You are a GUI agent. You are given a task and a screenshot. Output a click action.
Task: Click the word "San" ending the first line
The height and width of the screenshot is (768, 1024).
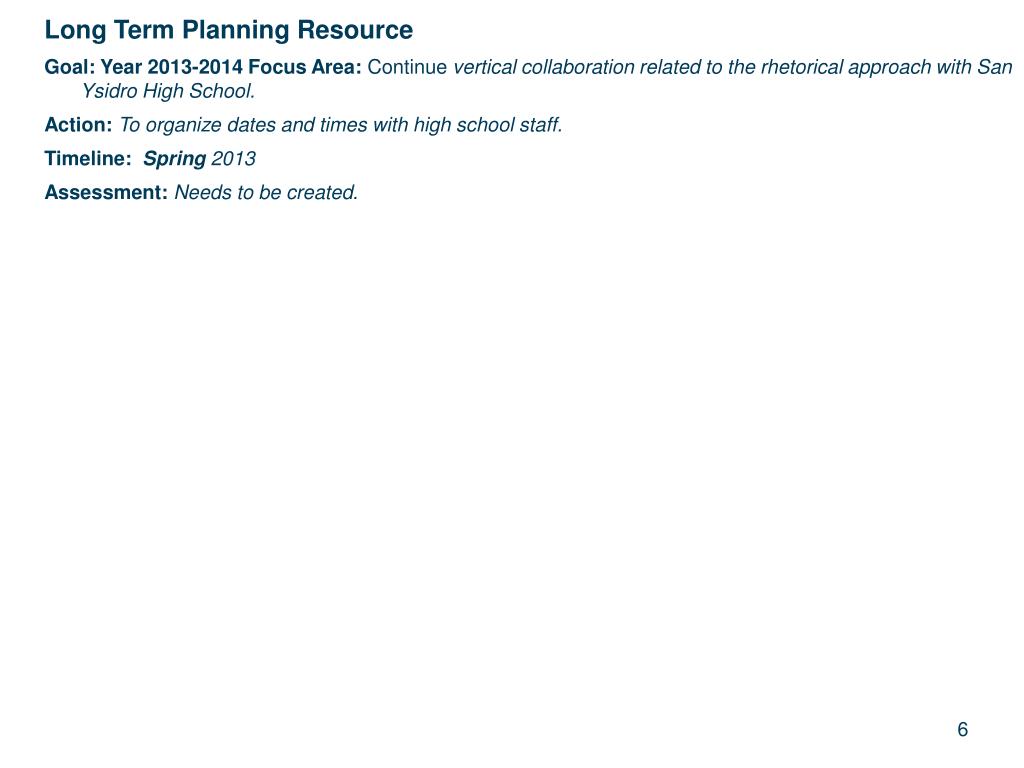coord(995,68)
